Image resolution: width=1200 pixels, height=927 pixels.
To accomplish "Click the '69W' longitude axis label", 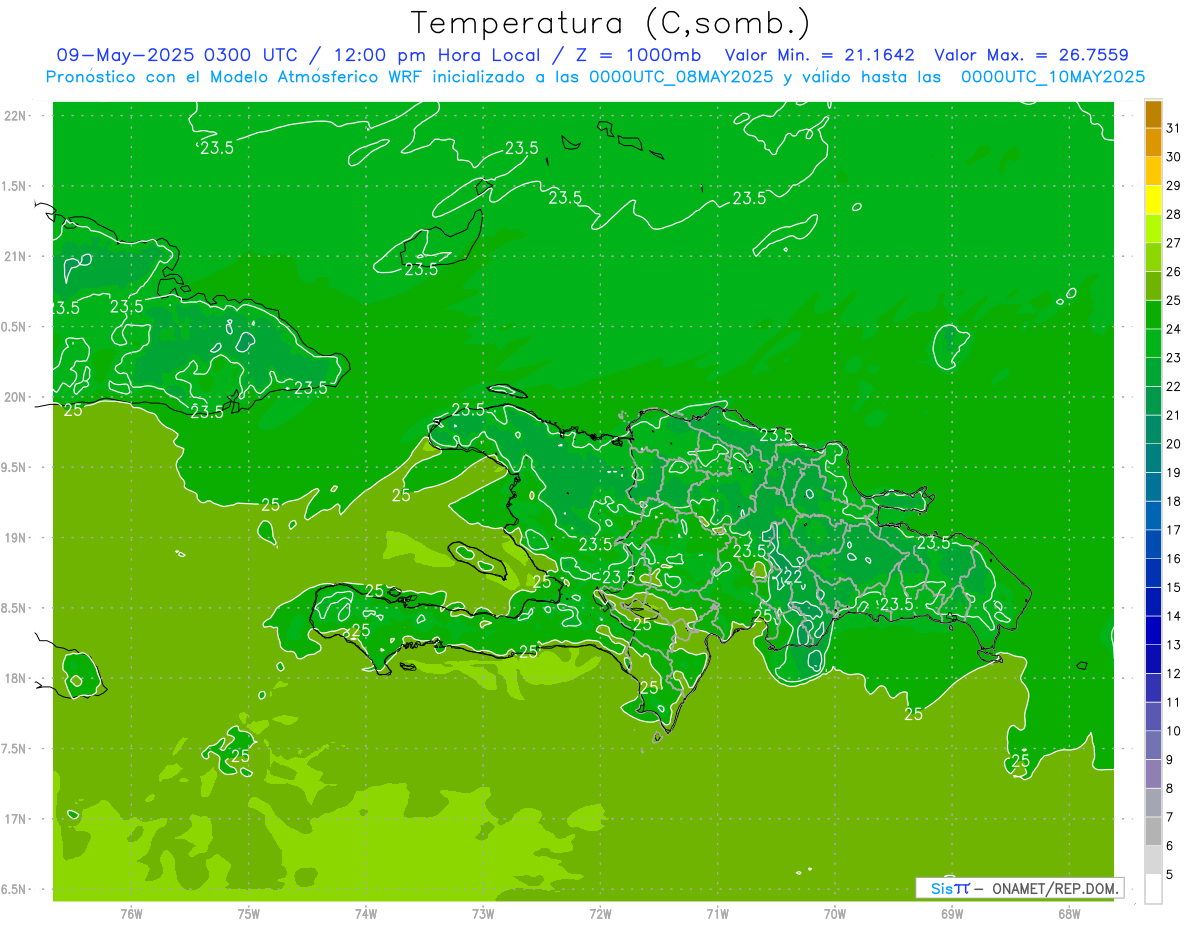I will pos(952,914).
